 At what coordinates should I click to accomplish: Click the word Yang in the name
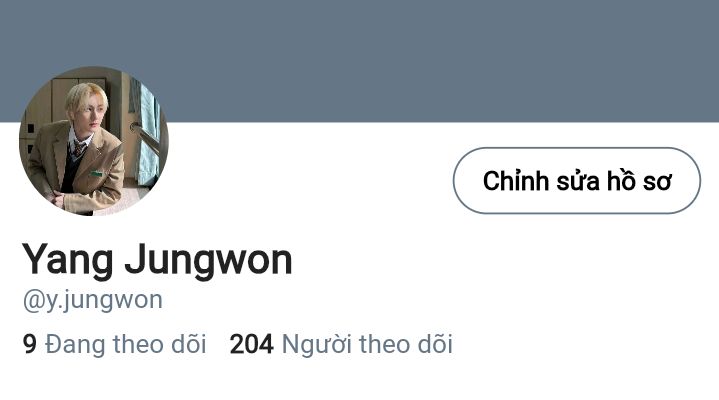tap(67, 261)
